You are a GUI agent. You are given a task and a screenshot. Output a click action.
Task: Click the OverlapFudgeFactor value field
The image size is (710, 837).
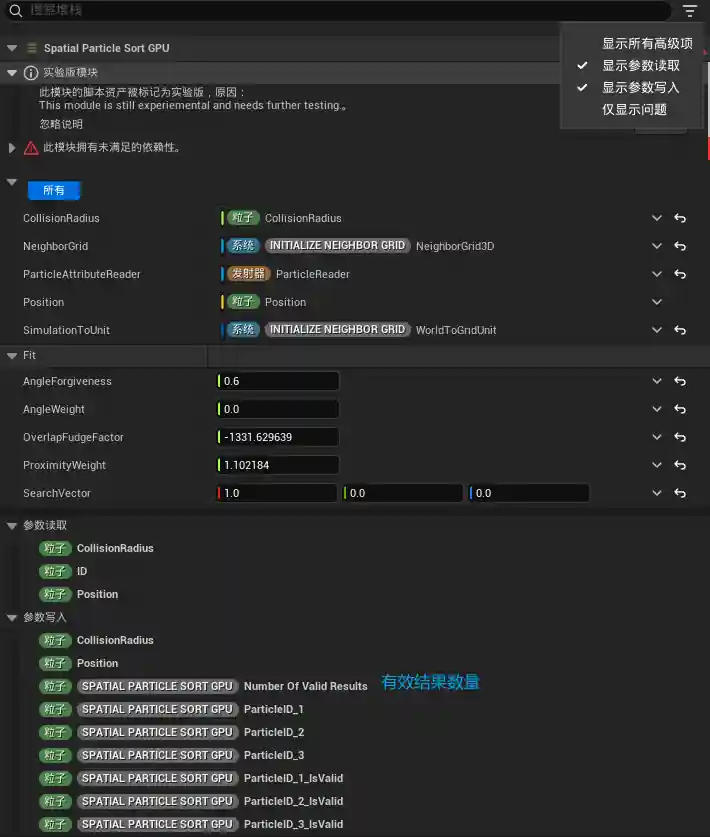(x=279, y=437)
